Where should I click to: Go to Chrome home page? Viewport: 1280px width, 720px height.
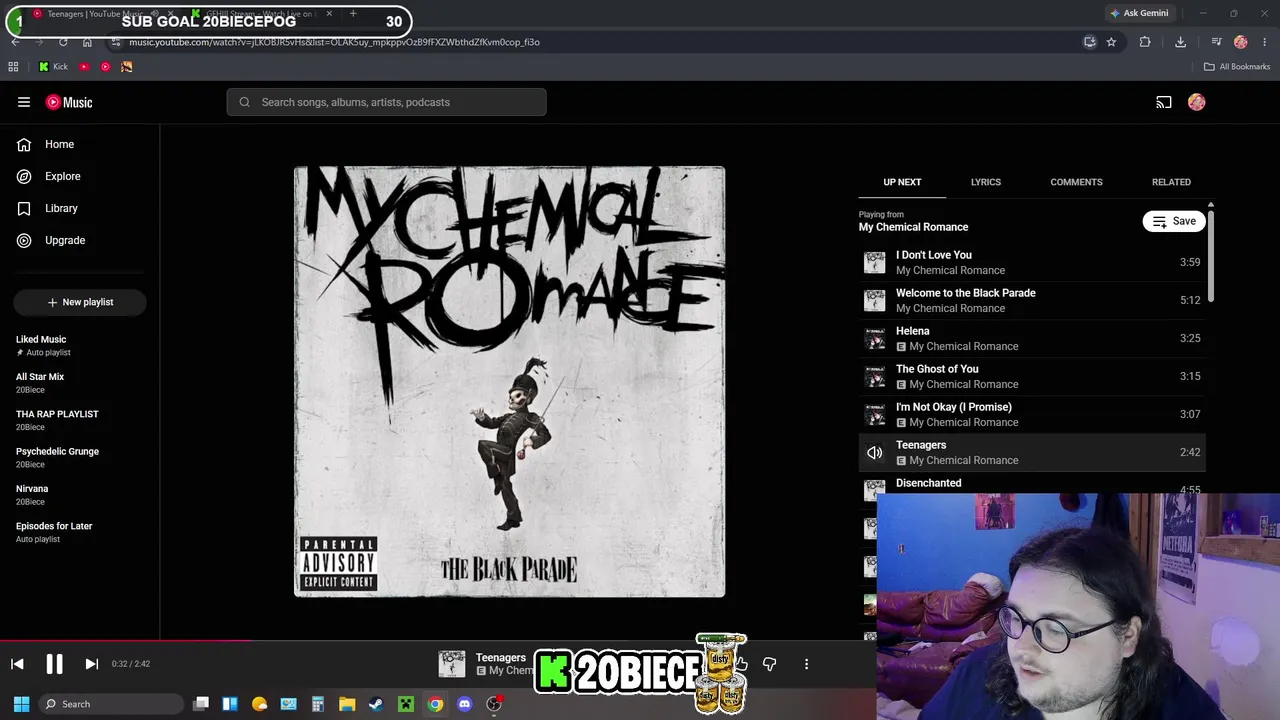pyautogui.click(x=87, y=42)
